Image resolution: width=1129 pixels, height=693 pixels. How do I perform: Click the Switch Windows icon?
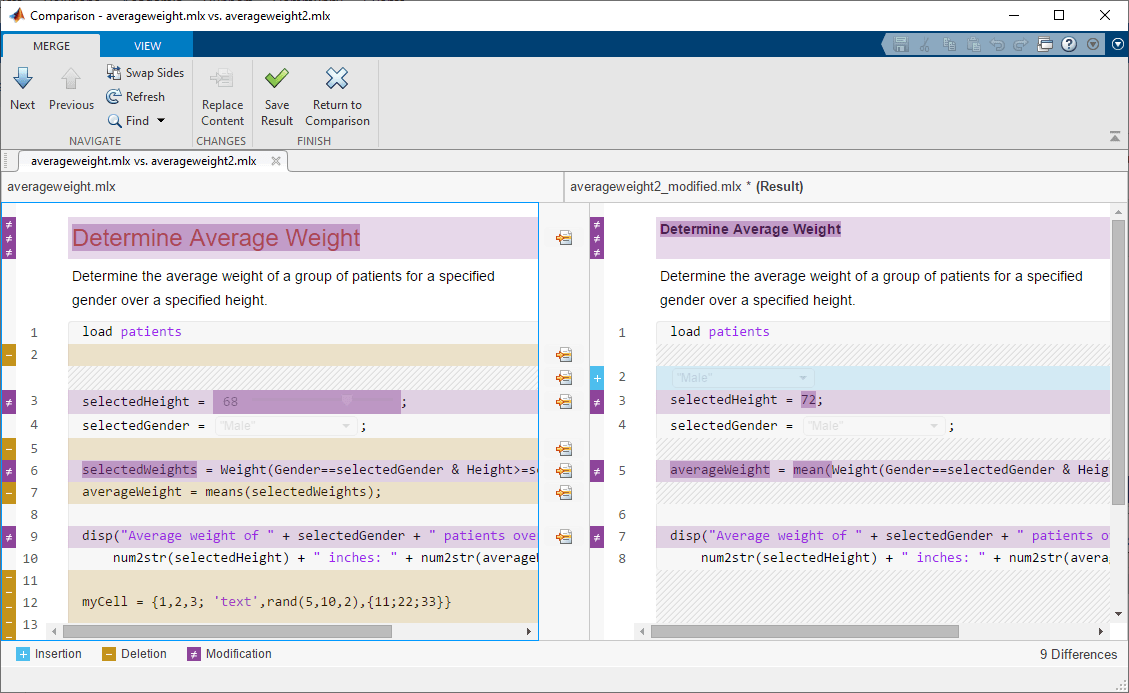(x=1046, y=44)
